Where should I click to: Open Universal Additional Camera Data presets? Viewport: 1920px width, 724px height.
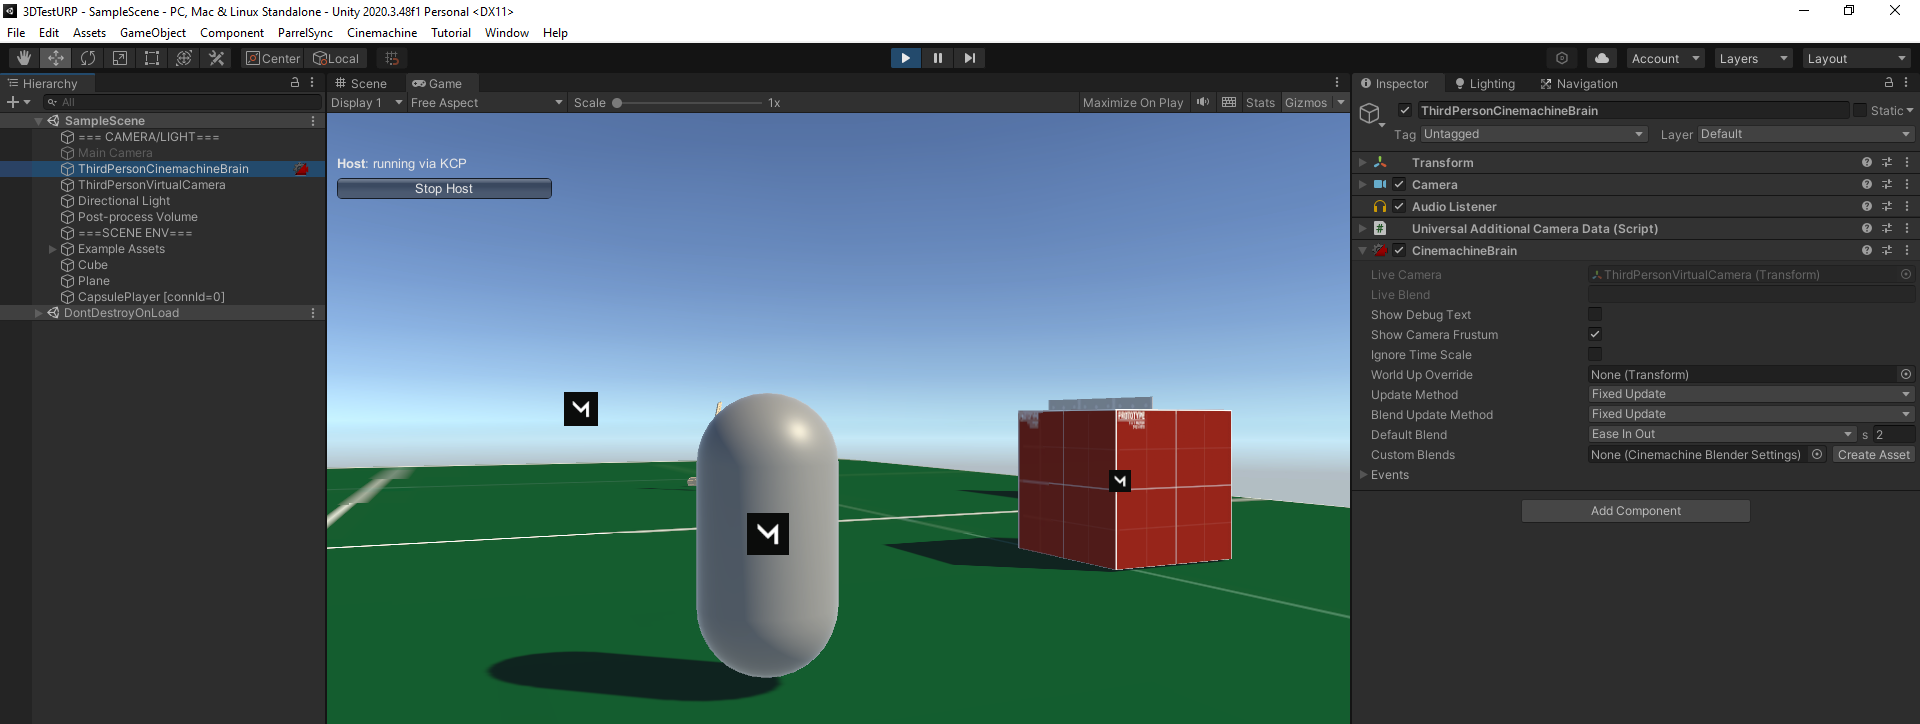tap(1887, 228)
